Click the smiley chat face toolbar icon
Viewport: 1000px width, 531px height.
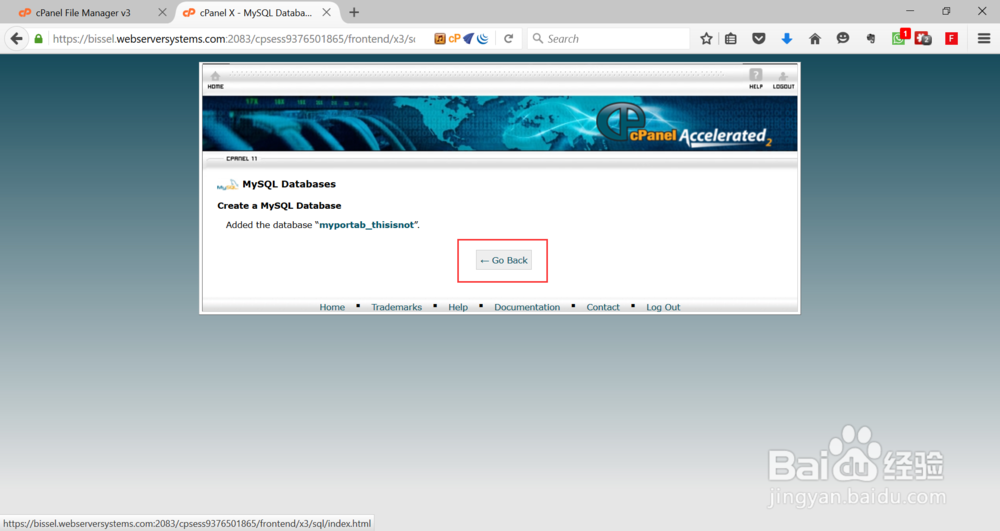pyautogui.click(x=843, y=38)
